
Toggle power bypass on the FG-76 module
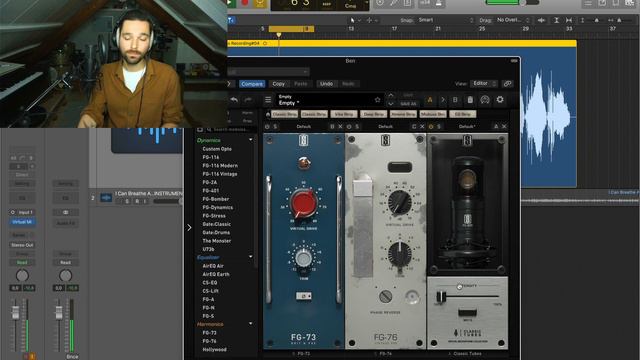coord(349,127)
